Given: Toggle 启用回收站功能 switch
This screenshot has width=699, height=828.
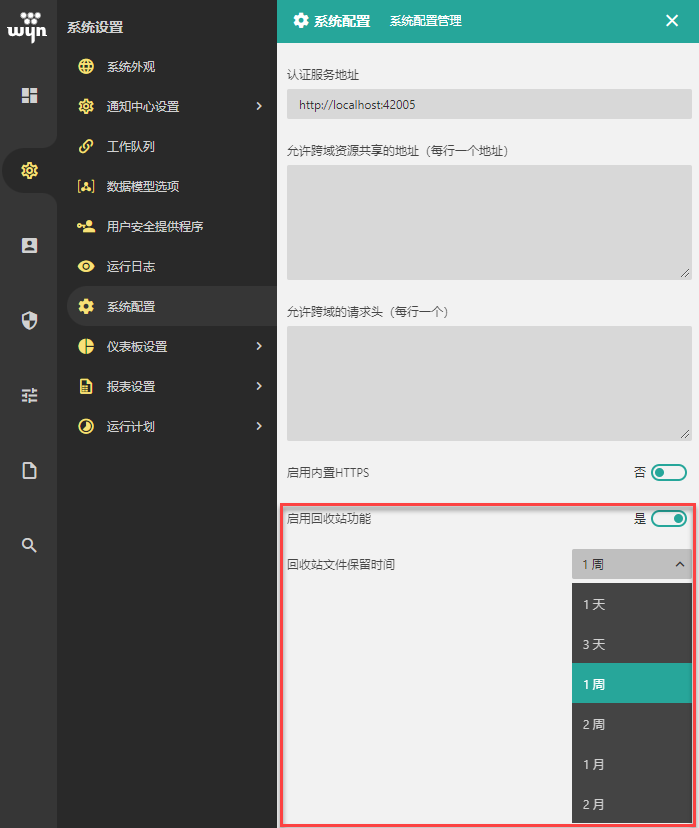Looking at the screenshot, I should point(669,519).
